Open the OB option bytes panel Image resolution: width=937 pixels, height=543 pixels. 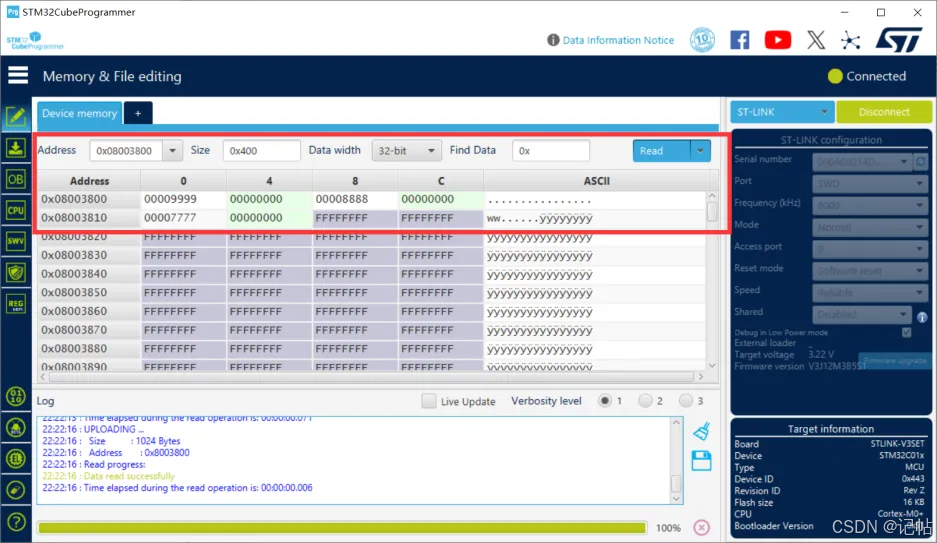[x=15, y=179]
